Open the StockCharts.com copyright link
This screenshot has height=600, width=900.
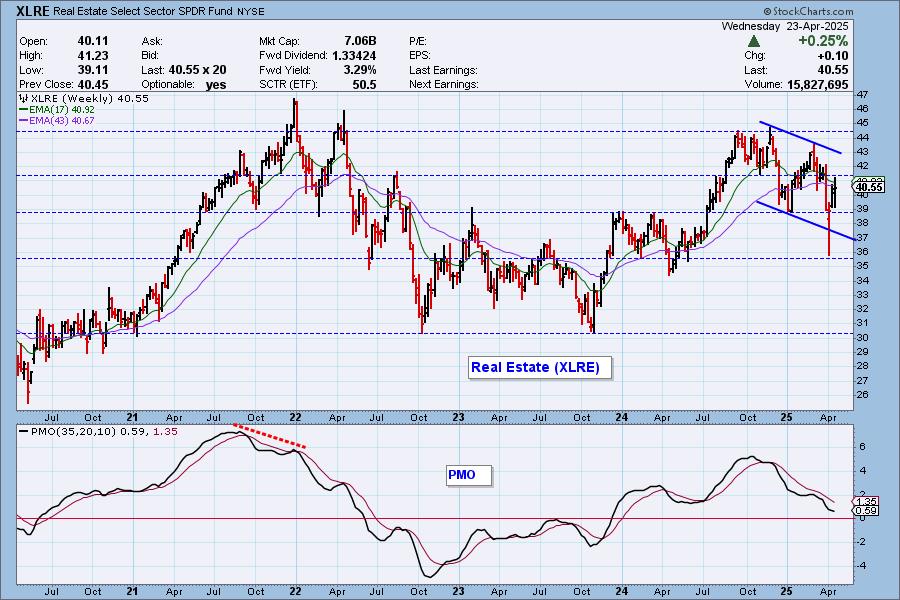808,11
